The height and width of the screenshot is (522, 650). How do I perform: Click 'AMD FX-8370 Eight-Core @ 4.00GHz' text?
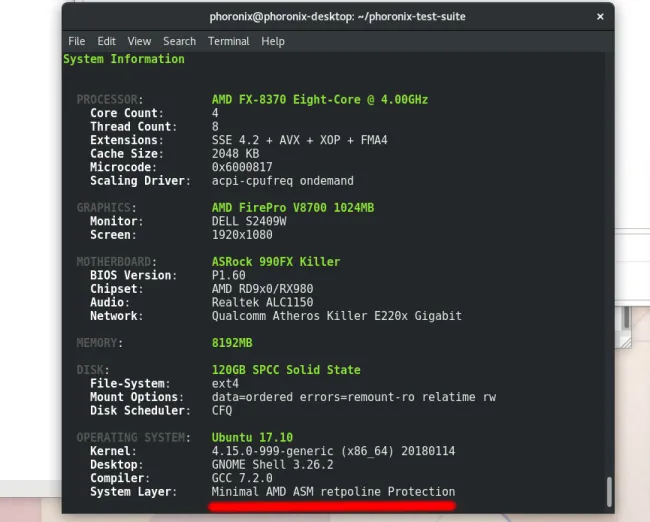pyautogui.click(x=320, y=100)
